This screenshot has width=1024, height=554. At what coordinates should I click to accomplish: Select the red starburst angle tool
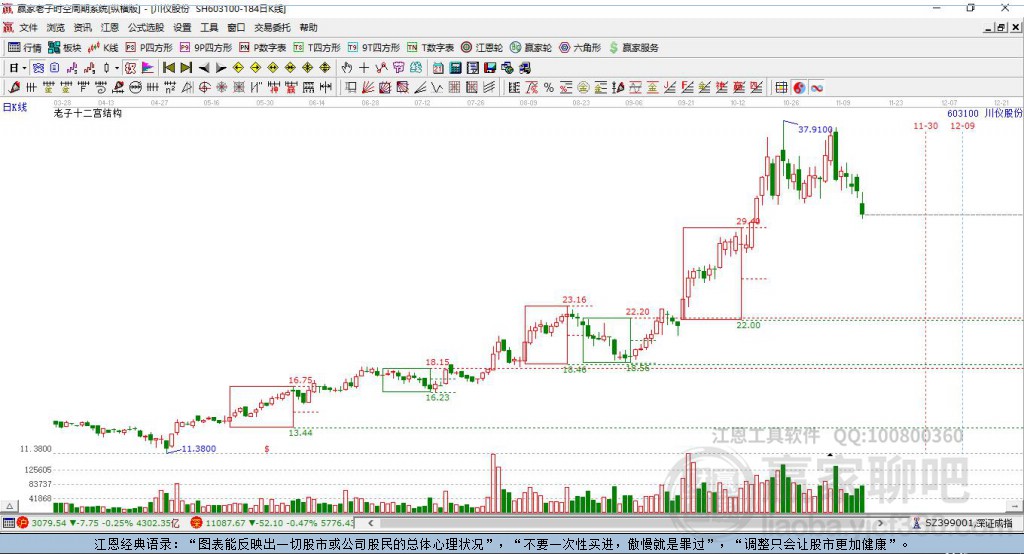tap(221, 88)
